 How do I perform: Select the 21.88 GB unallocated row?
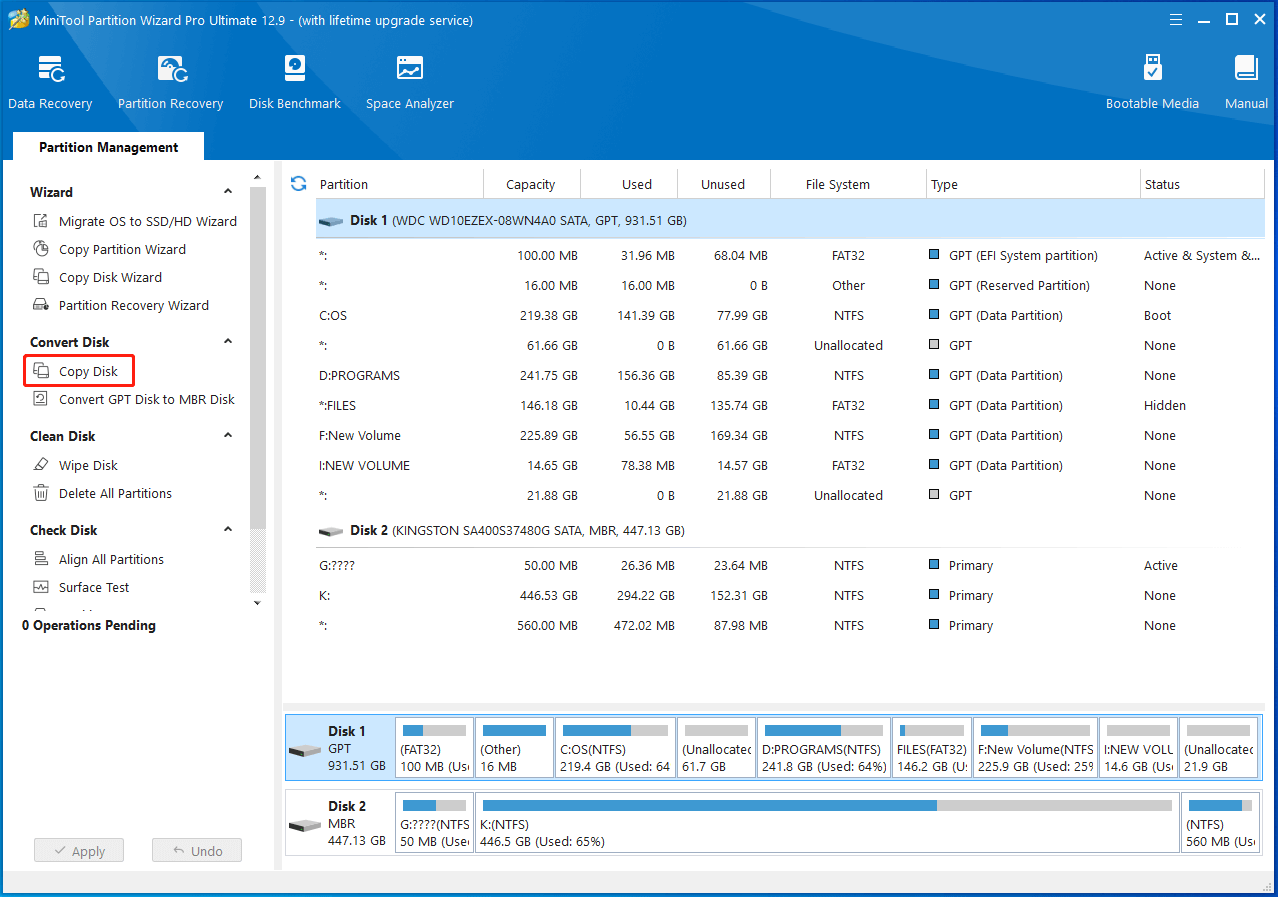pyautogui.click(x=790, y=495)
